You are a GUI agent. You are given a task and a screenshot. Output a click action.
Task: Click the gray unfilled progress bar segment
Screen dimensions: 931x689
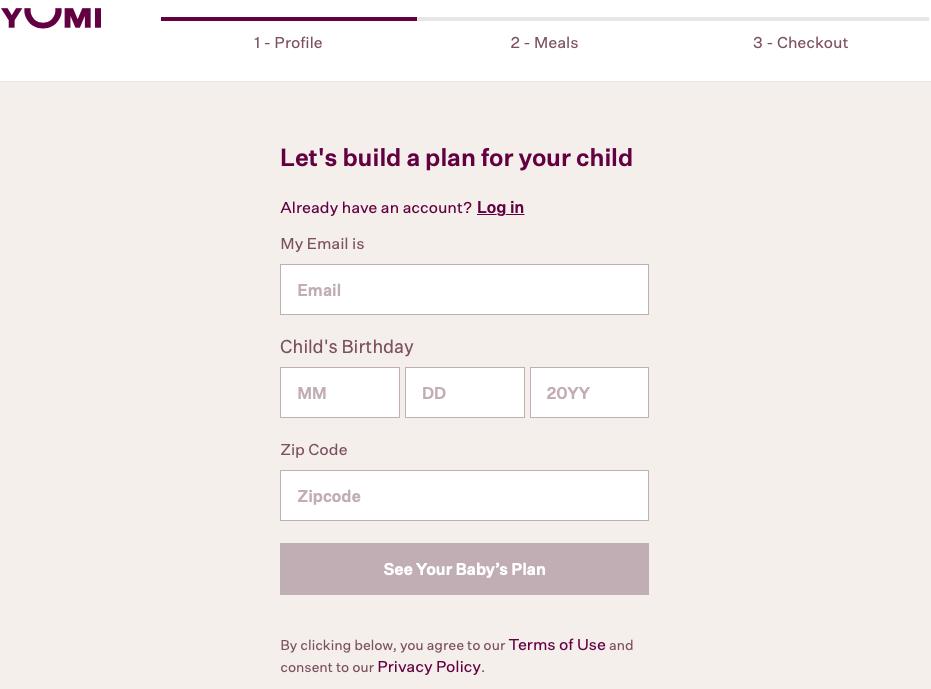(672, 18)
